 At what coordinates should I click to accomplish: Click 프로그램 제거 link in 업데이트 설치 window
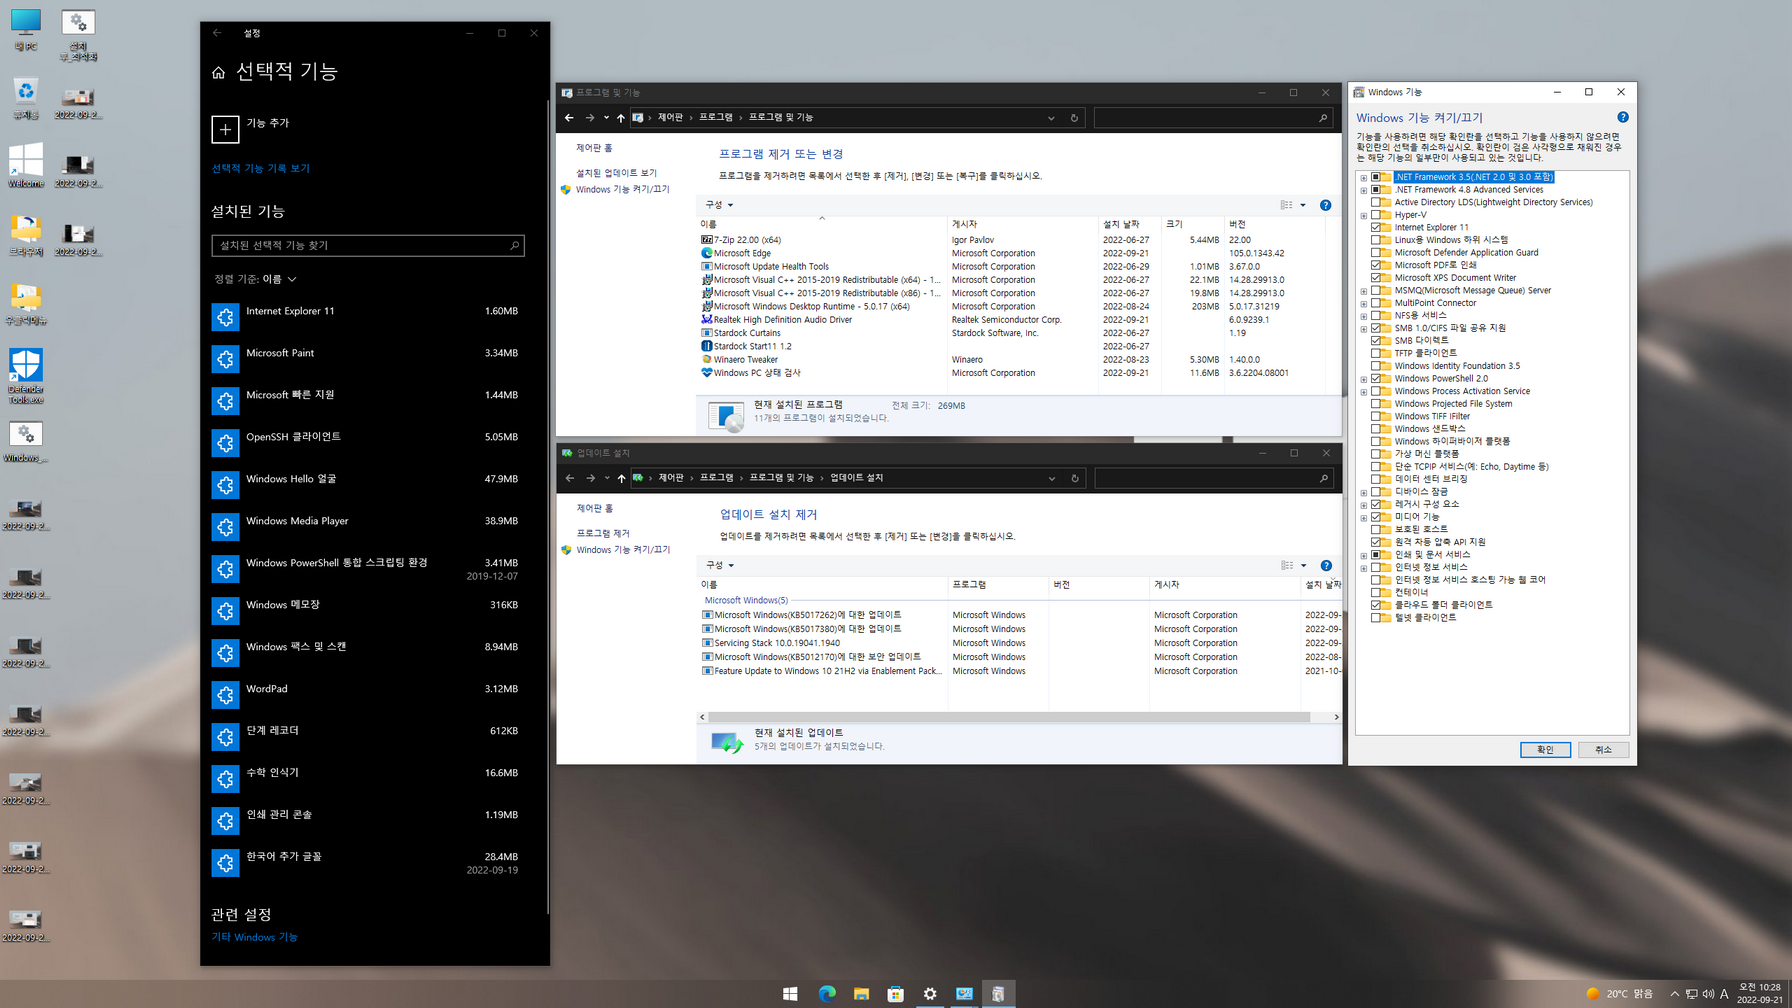tap(603, 533)
